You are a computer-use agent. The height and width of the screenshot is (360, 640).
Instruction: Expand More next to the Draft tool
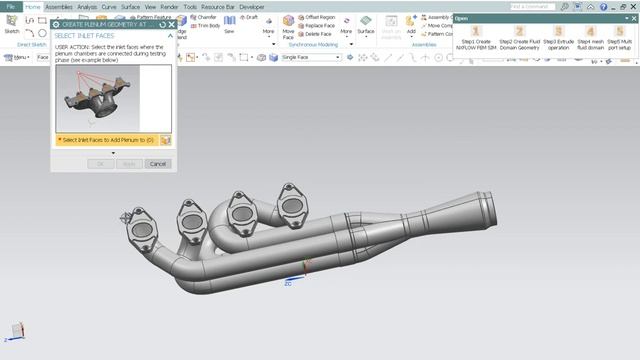(x=268, y=27)
